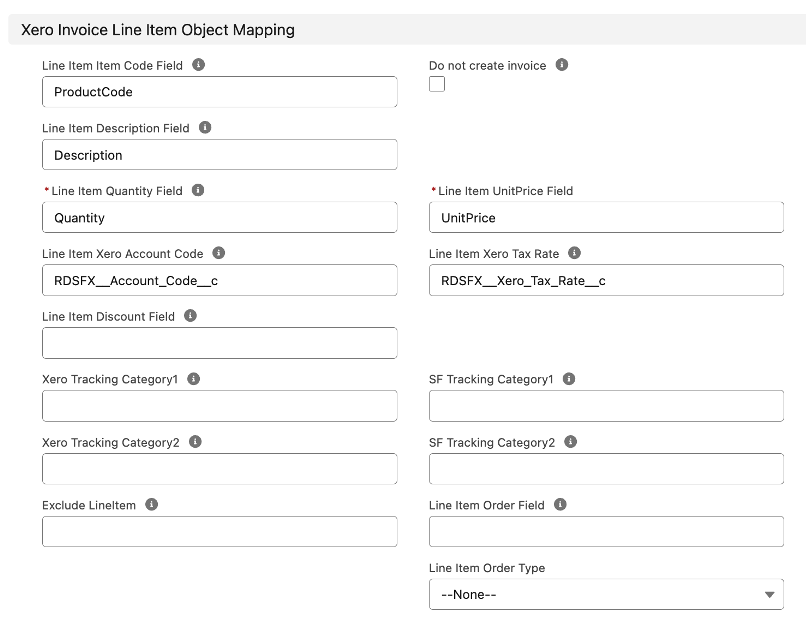Focus the SF Tracking Category1 input
Image resolution: width=810 pixels, height=624 pixels.
click(606, 406)
